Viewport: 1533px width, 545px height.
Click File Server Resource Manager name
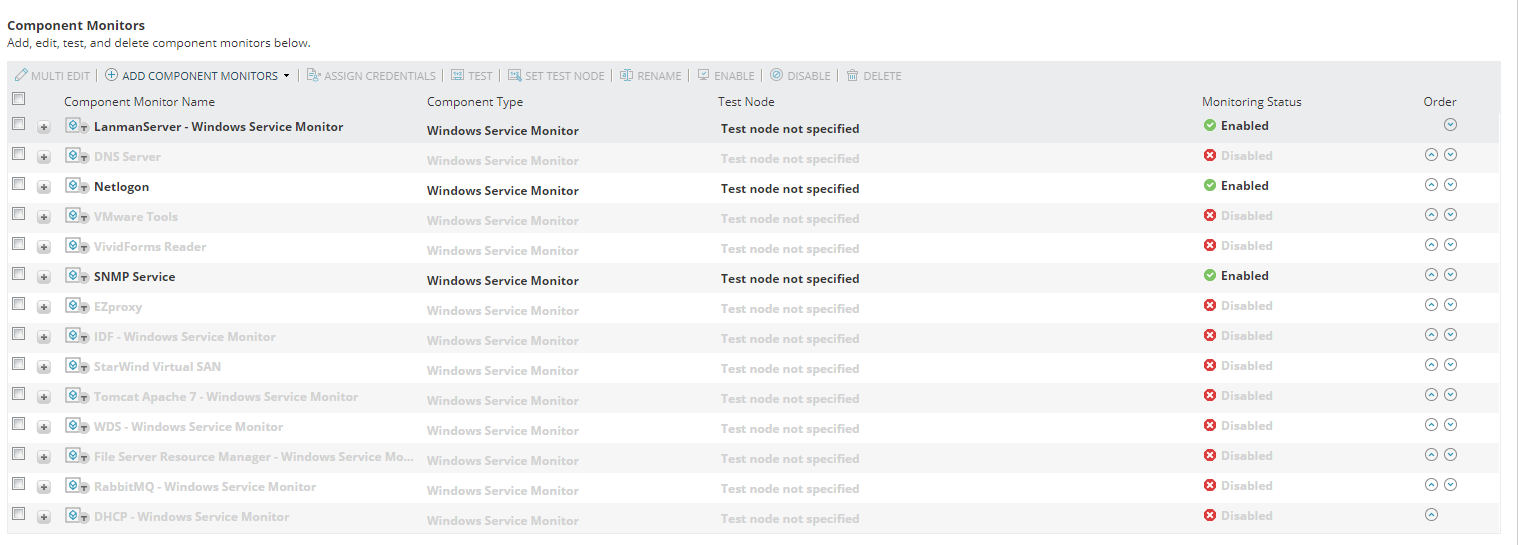point(253,457)
